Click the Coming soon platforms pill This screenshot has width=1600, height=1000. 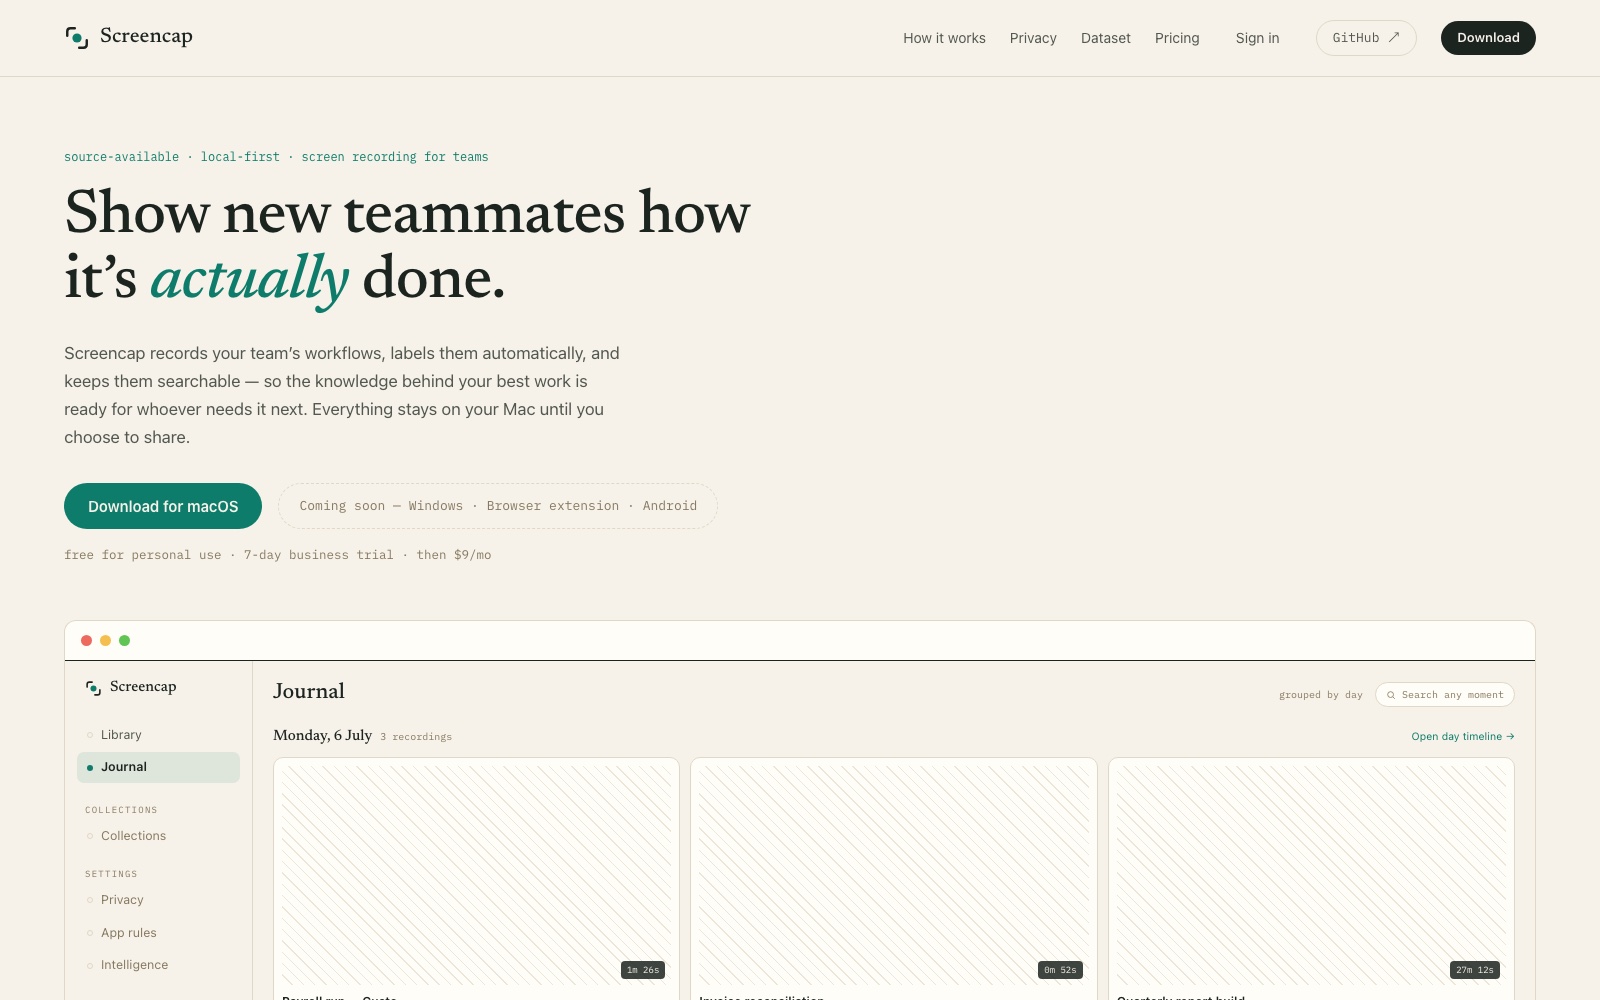[498, 506]
